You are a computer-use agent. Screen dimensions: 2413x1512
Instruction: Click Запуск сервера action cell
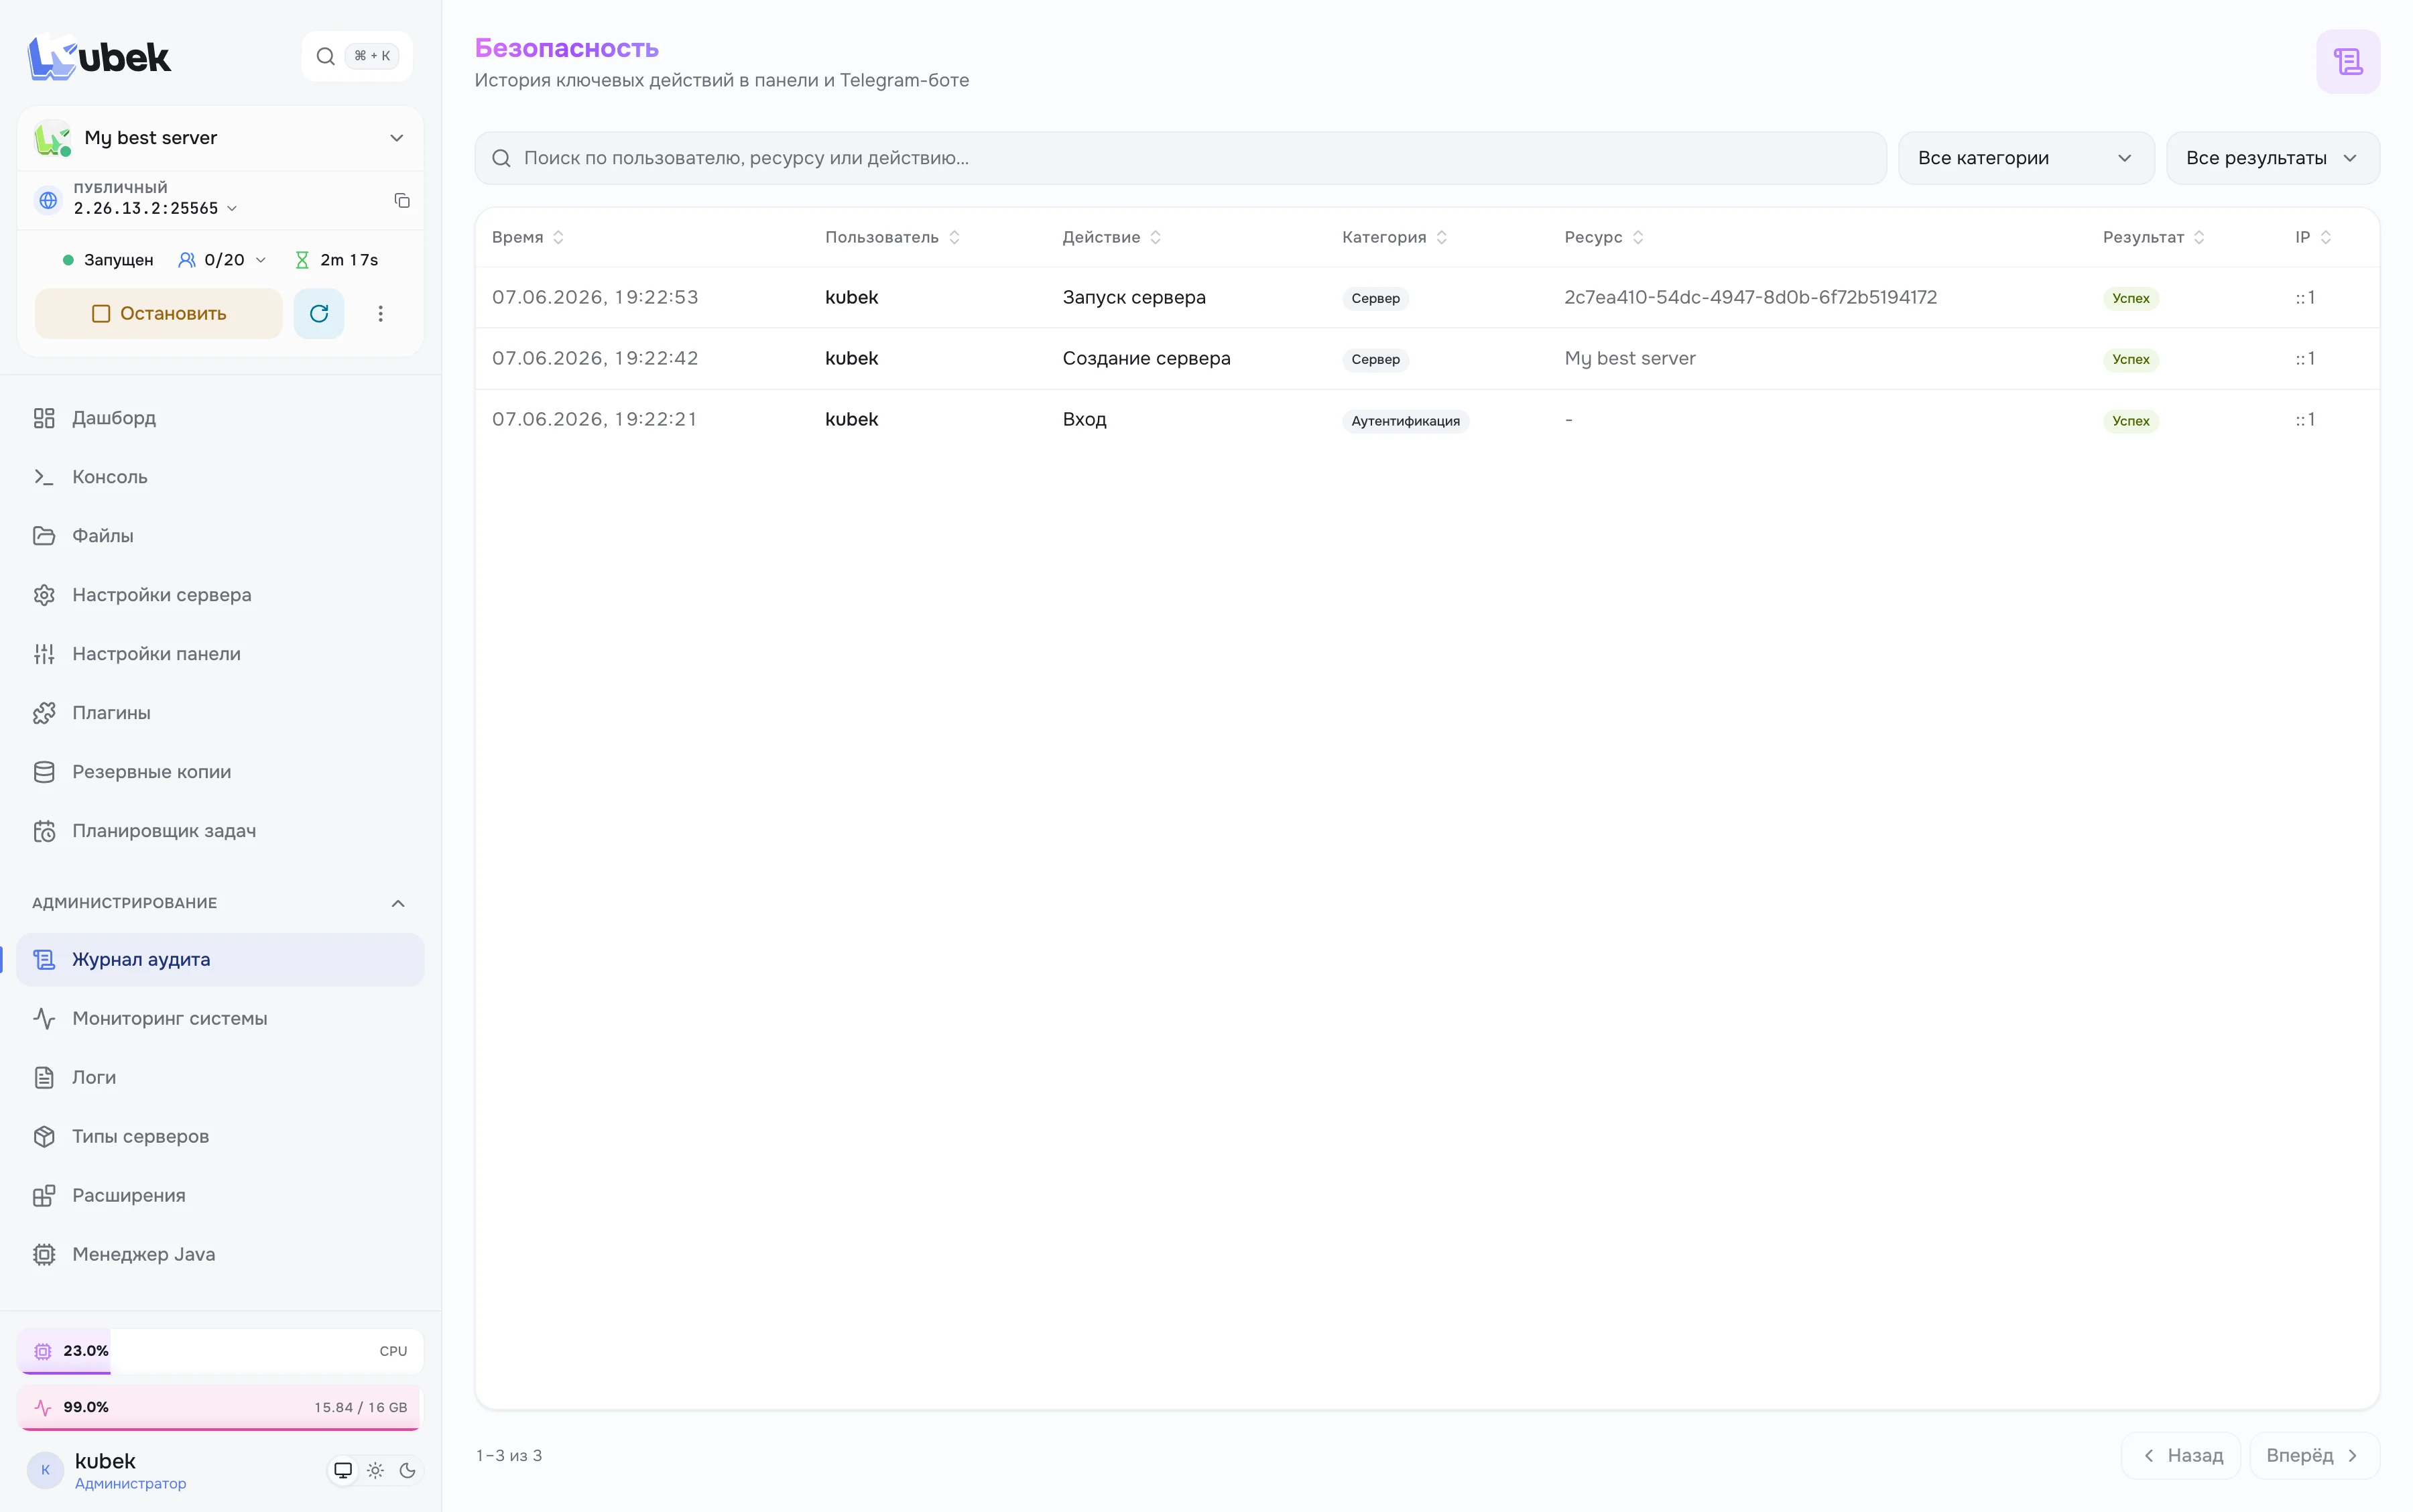pyautogui.click(x=1134, y=297)
